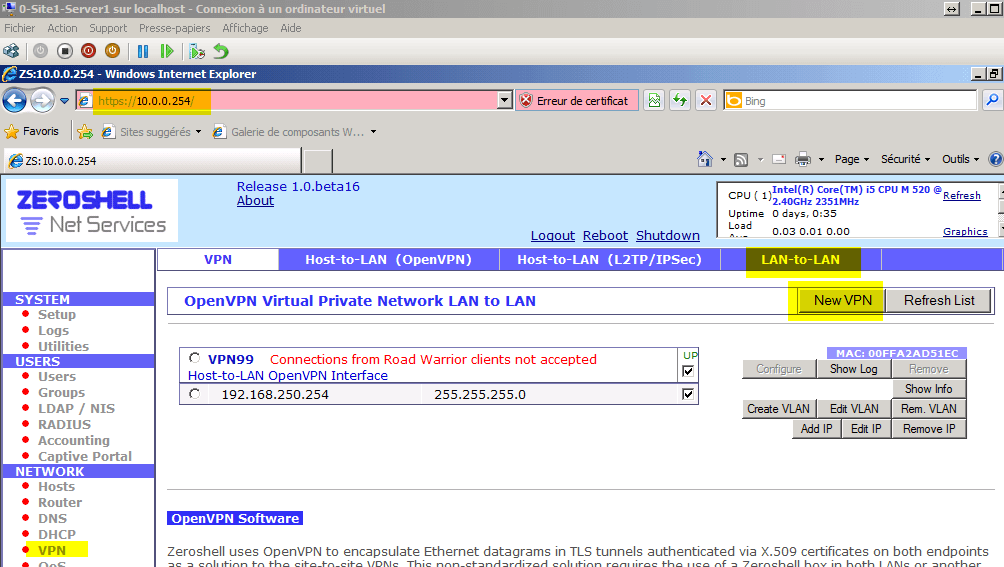Screen dimensions: 1004x567
Task: Select the 192.168.250.254 radio button
Action: click(195, 394)
